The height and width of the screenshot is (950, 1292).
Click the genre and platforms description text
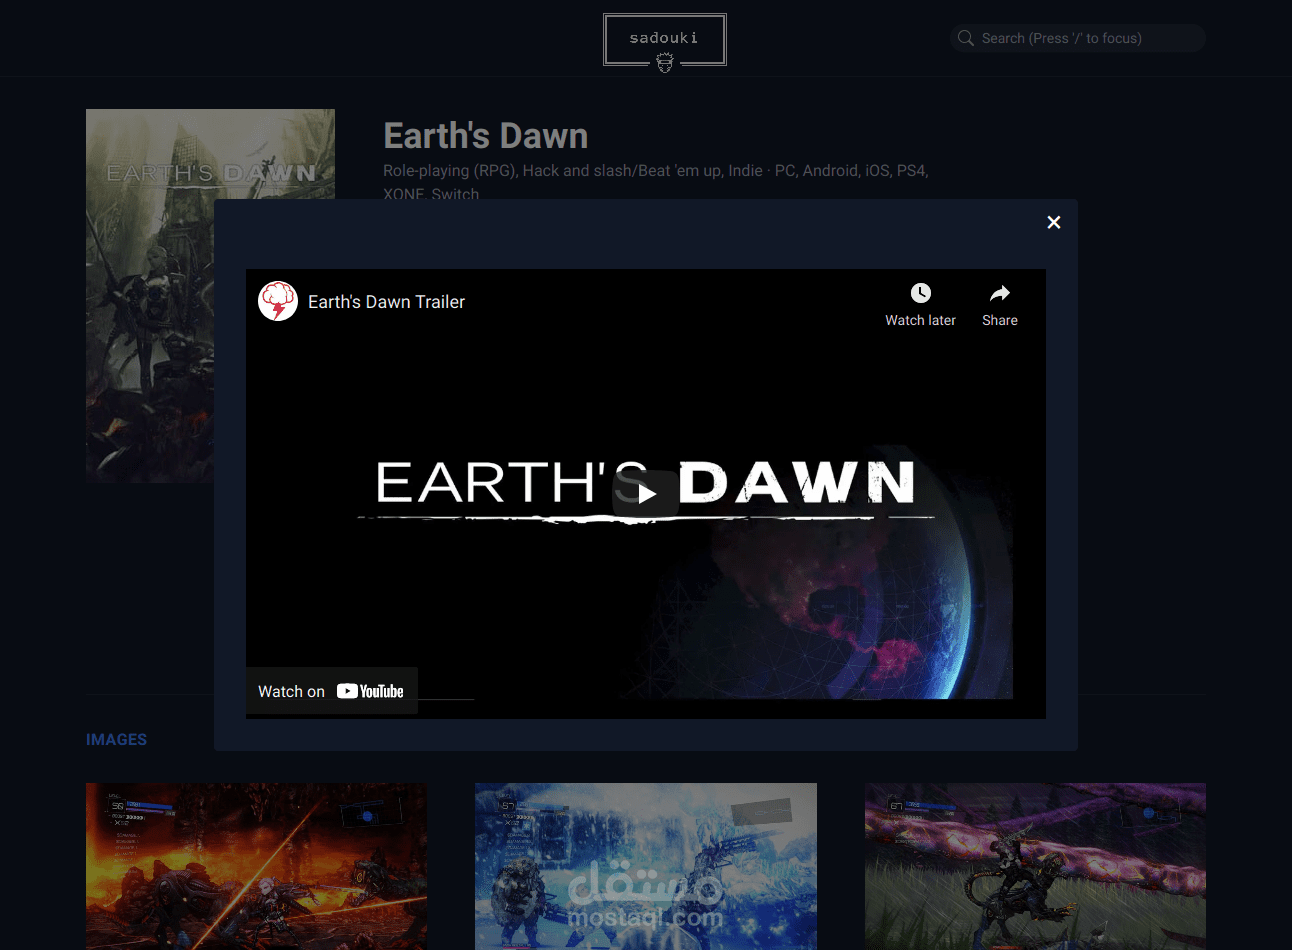coord(656,181)
